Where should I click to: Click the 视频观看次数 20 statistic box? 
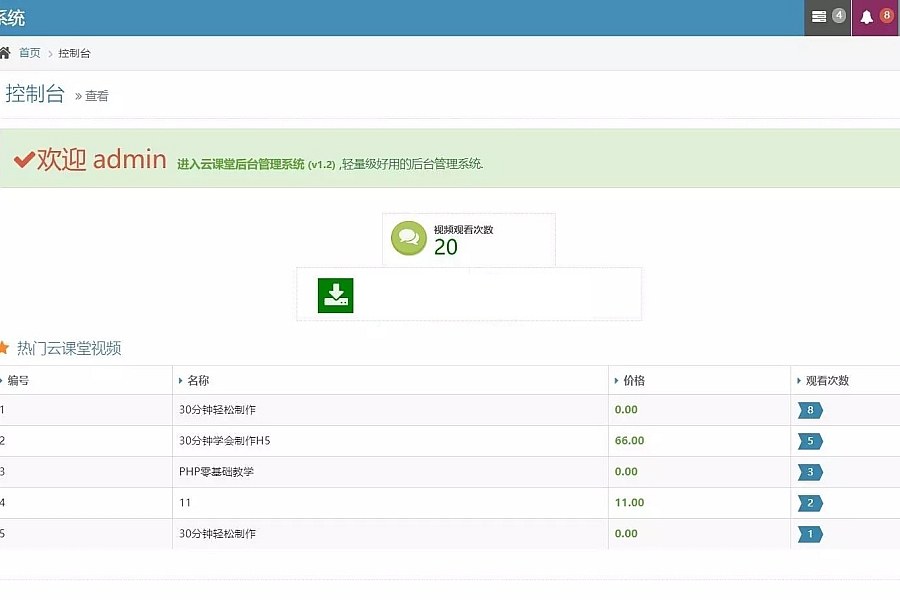pos(468,240)
